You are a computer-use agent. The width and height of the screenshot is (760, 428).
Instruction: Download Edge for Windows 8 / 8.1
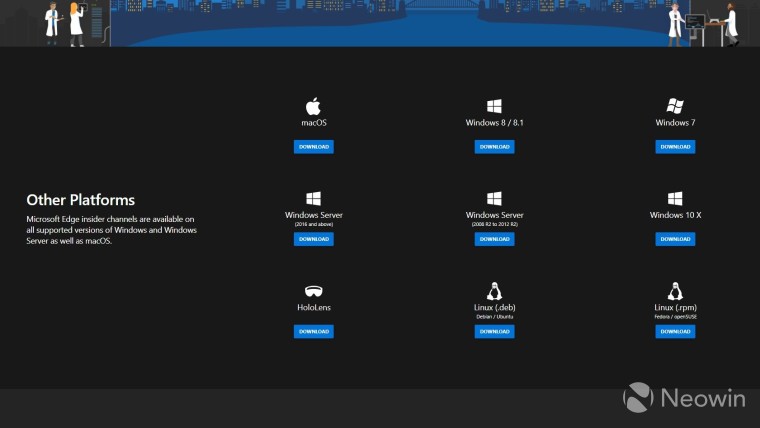[494, 147]
